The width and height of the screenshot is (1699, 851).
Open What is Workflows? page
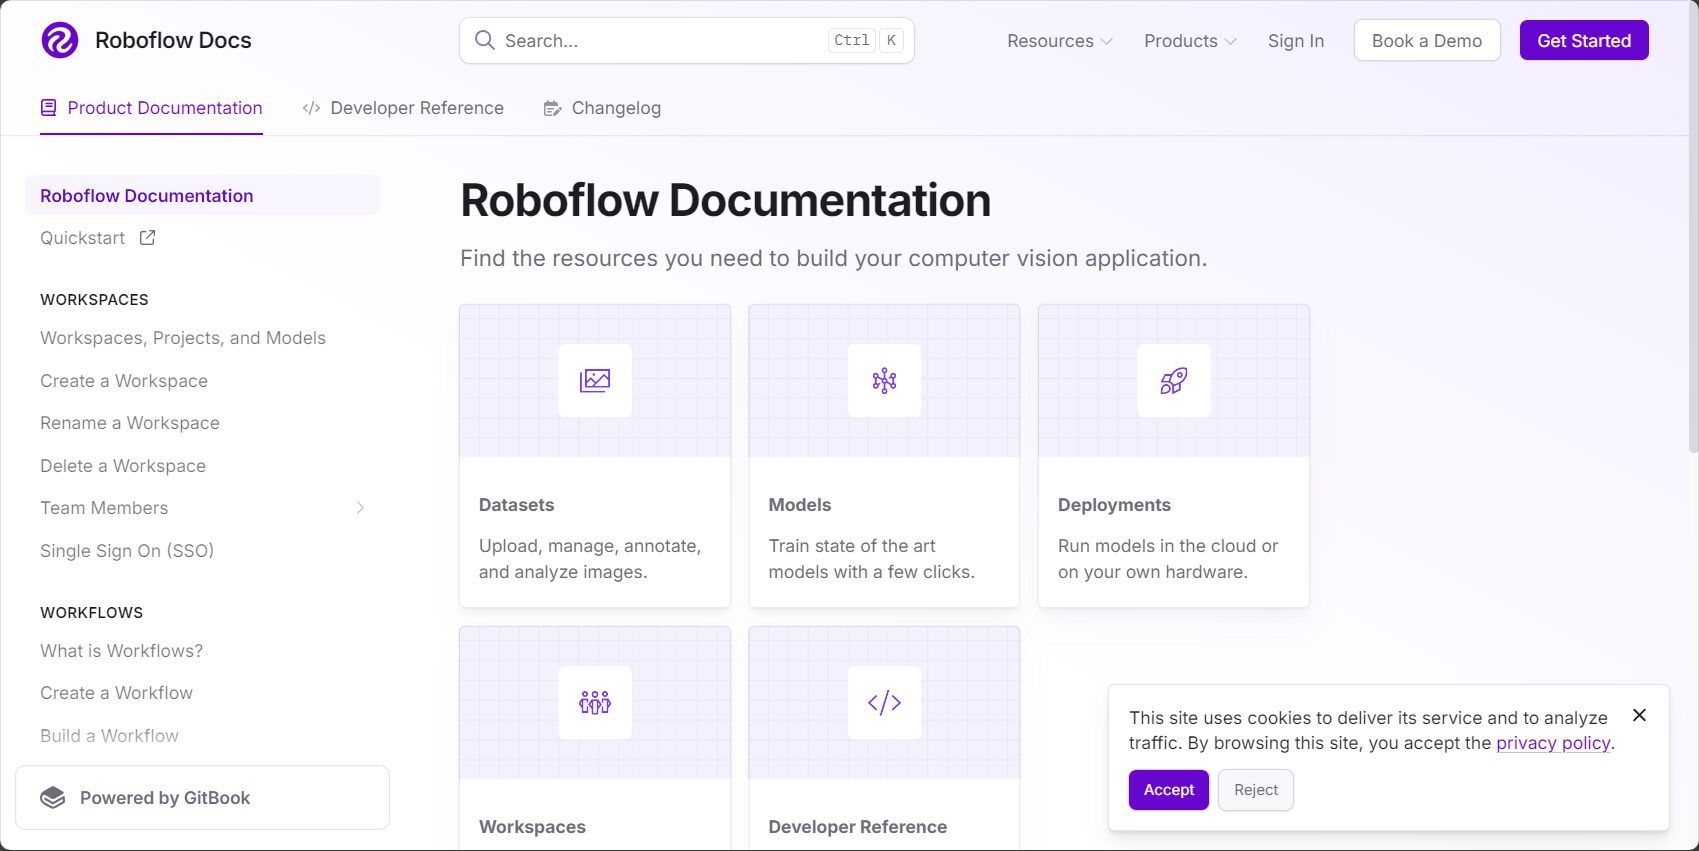[x=121, y=651]
